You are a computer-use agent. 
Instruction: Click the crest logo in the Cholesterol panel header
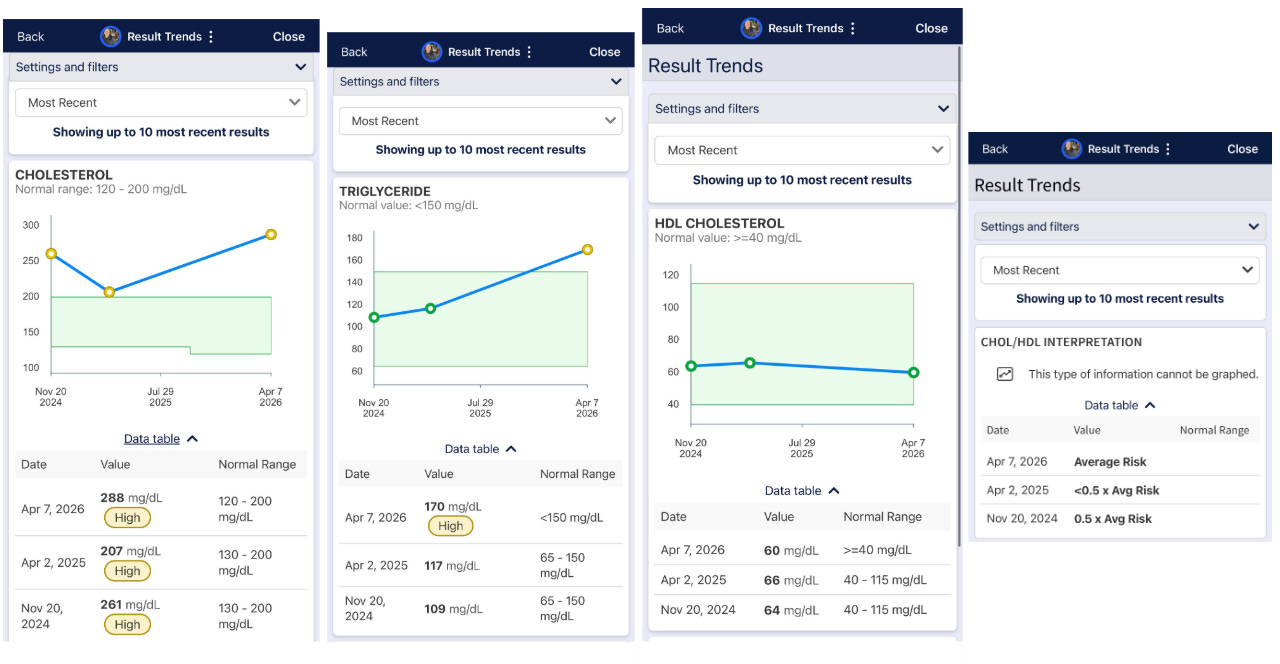coord(110,36)
